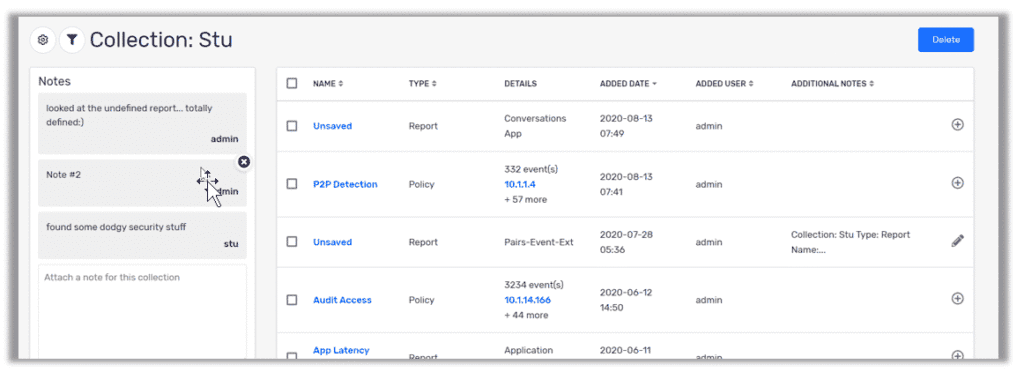Open the Unsaved report from 2020-07-28

click(x=332, y=241)
